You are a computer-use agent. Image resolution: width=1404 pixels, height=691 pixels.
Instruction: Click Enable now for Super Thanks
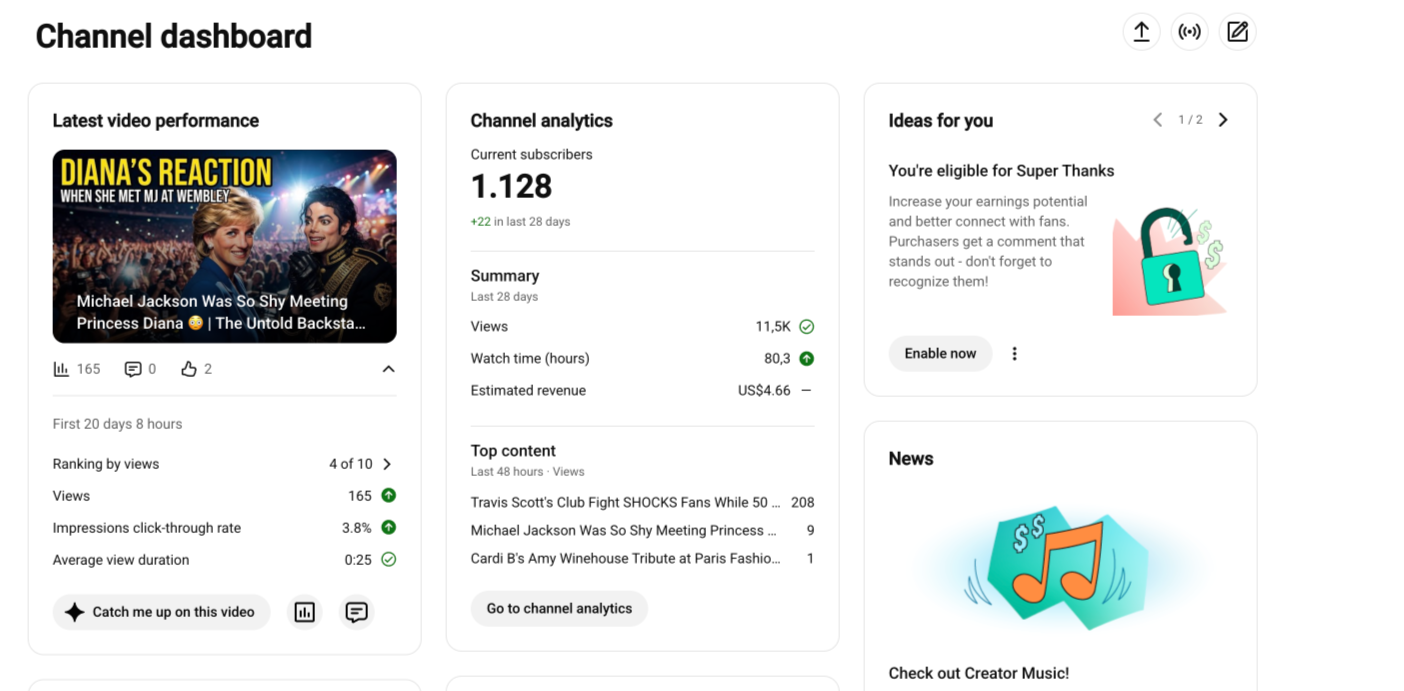(940, 353)
